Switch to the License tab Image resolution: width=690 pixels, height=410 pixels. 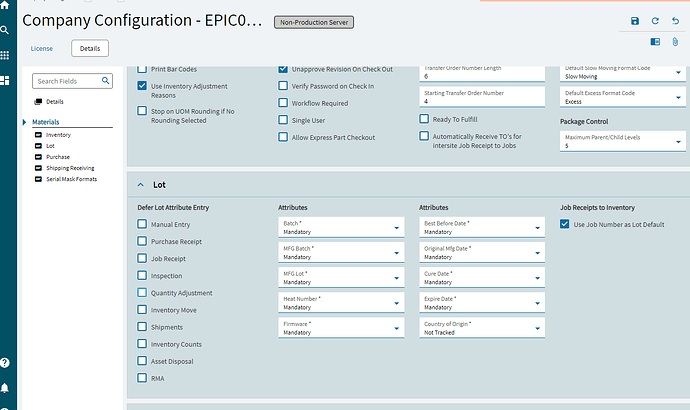pyautogui.click(x=42, y=48)
